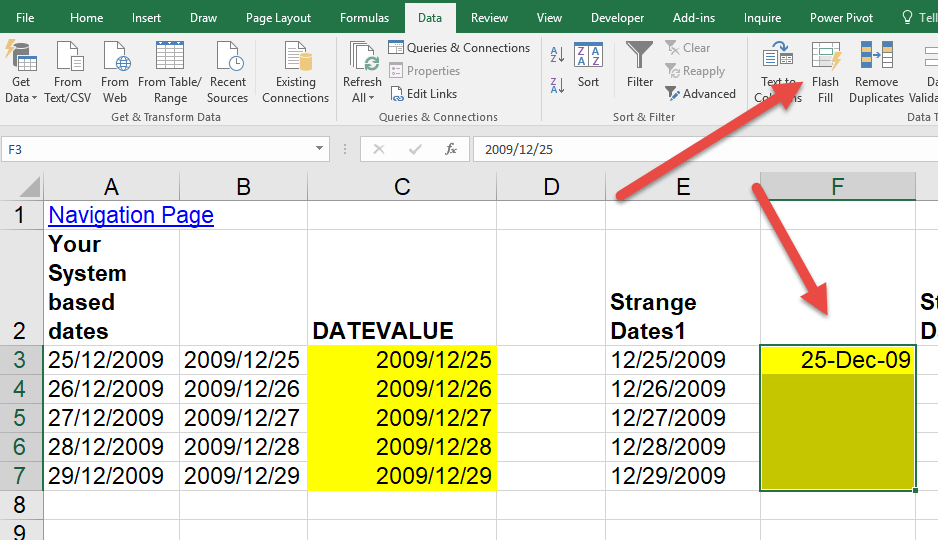Open the Add-ins tab

pyautogui.click(x=693, y=18)
